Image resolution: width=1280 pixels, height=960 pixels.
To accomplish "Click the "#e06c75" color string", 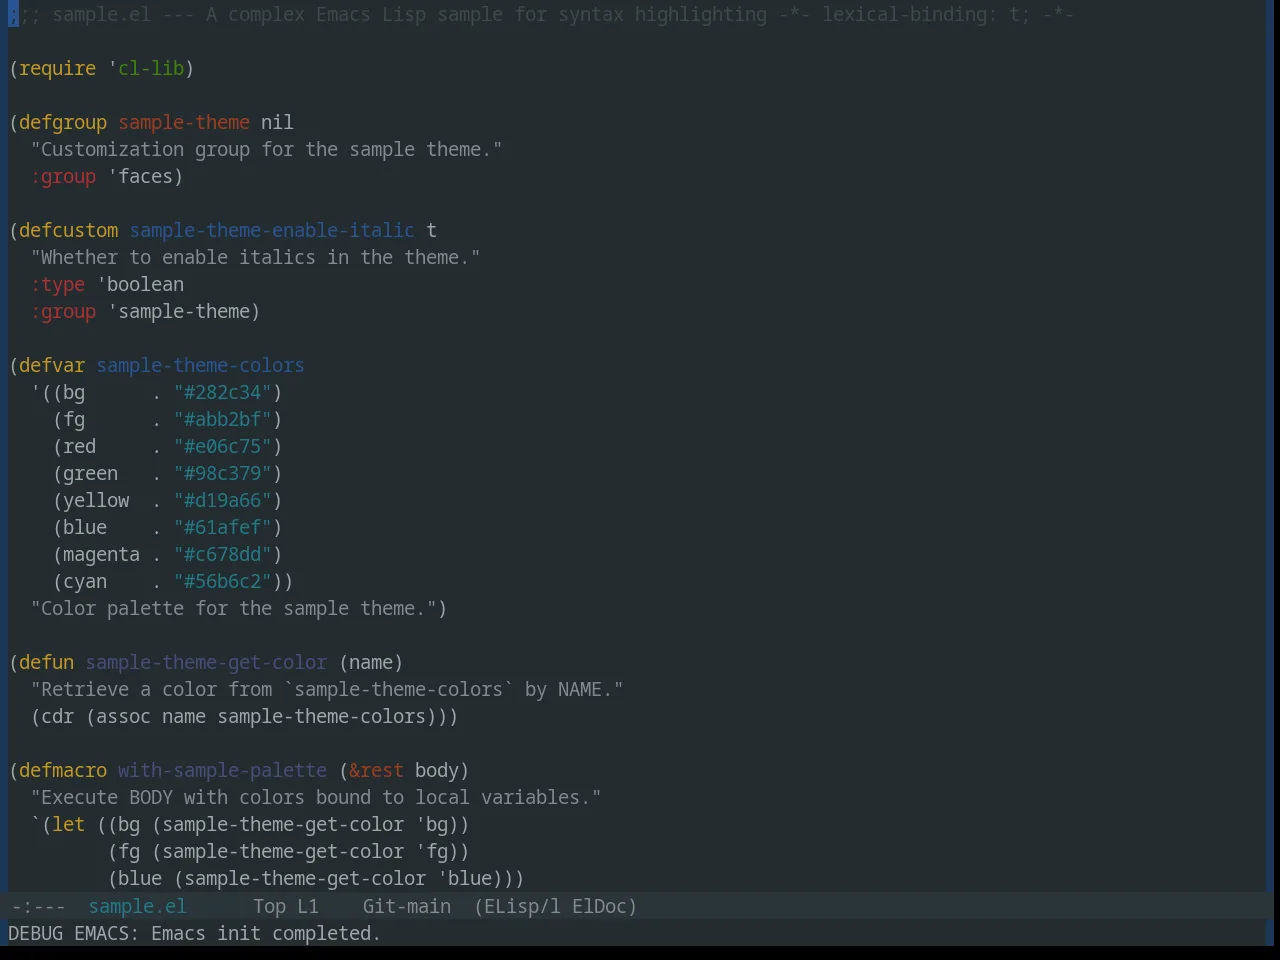I will (x=223, y=446).
